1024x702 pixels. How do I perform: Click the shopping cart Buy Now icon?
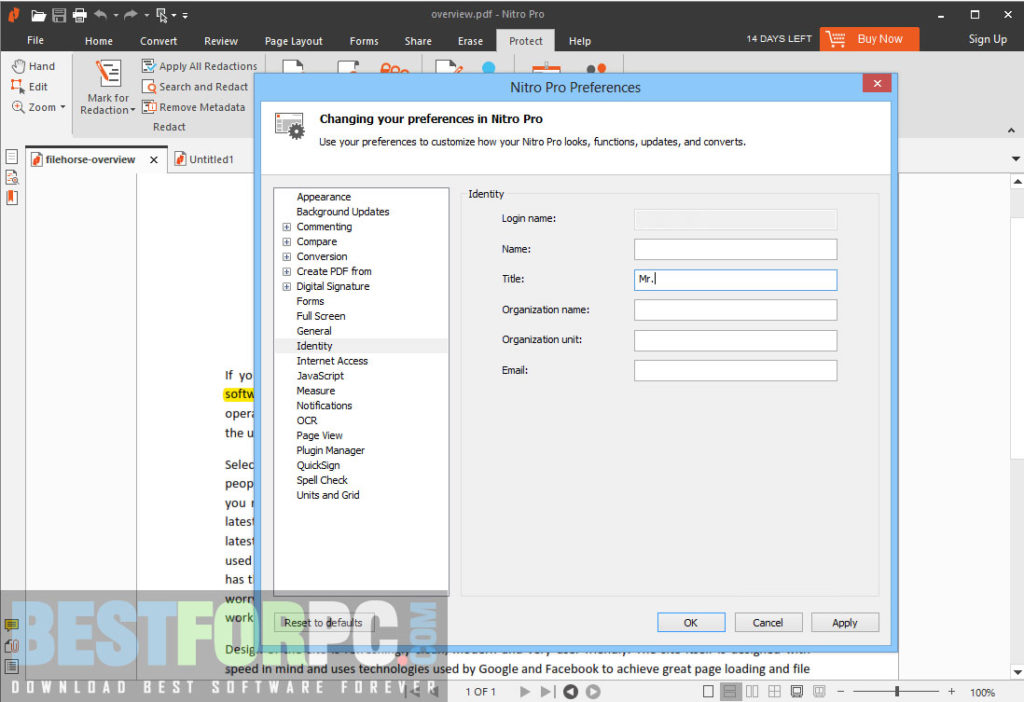point(835,39)
